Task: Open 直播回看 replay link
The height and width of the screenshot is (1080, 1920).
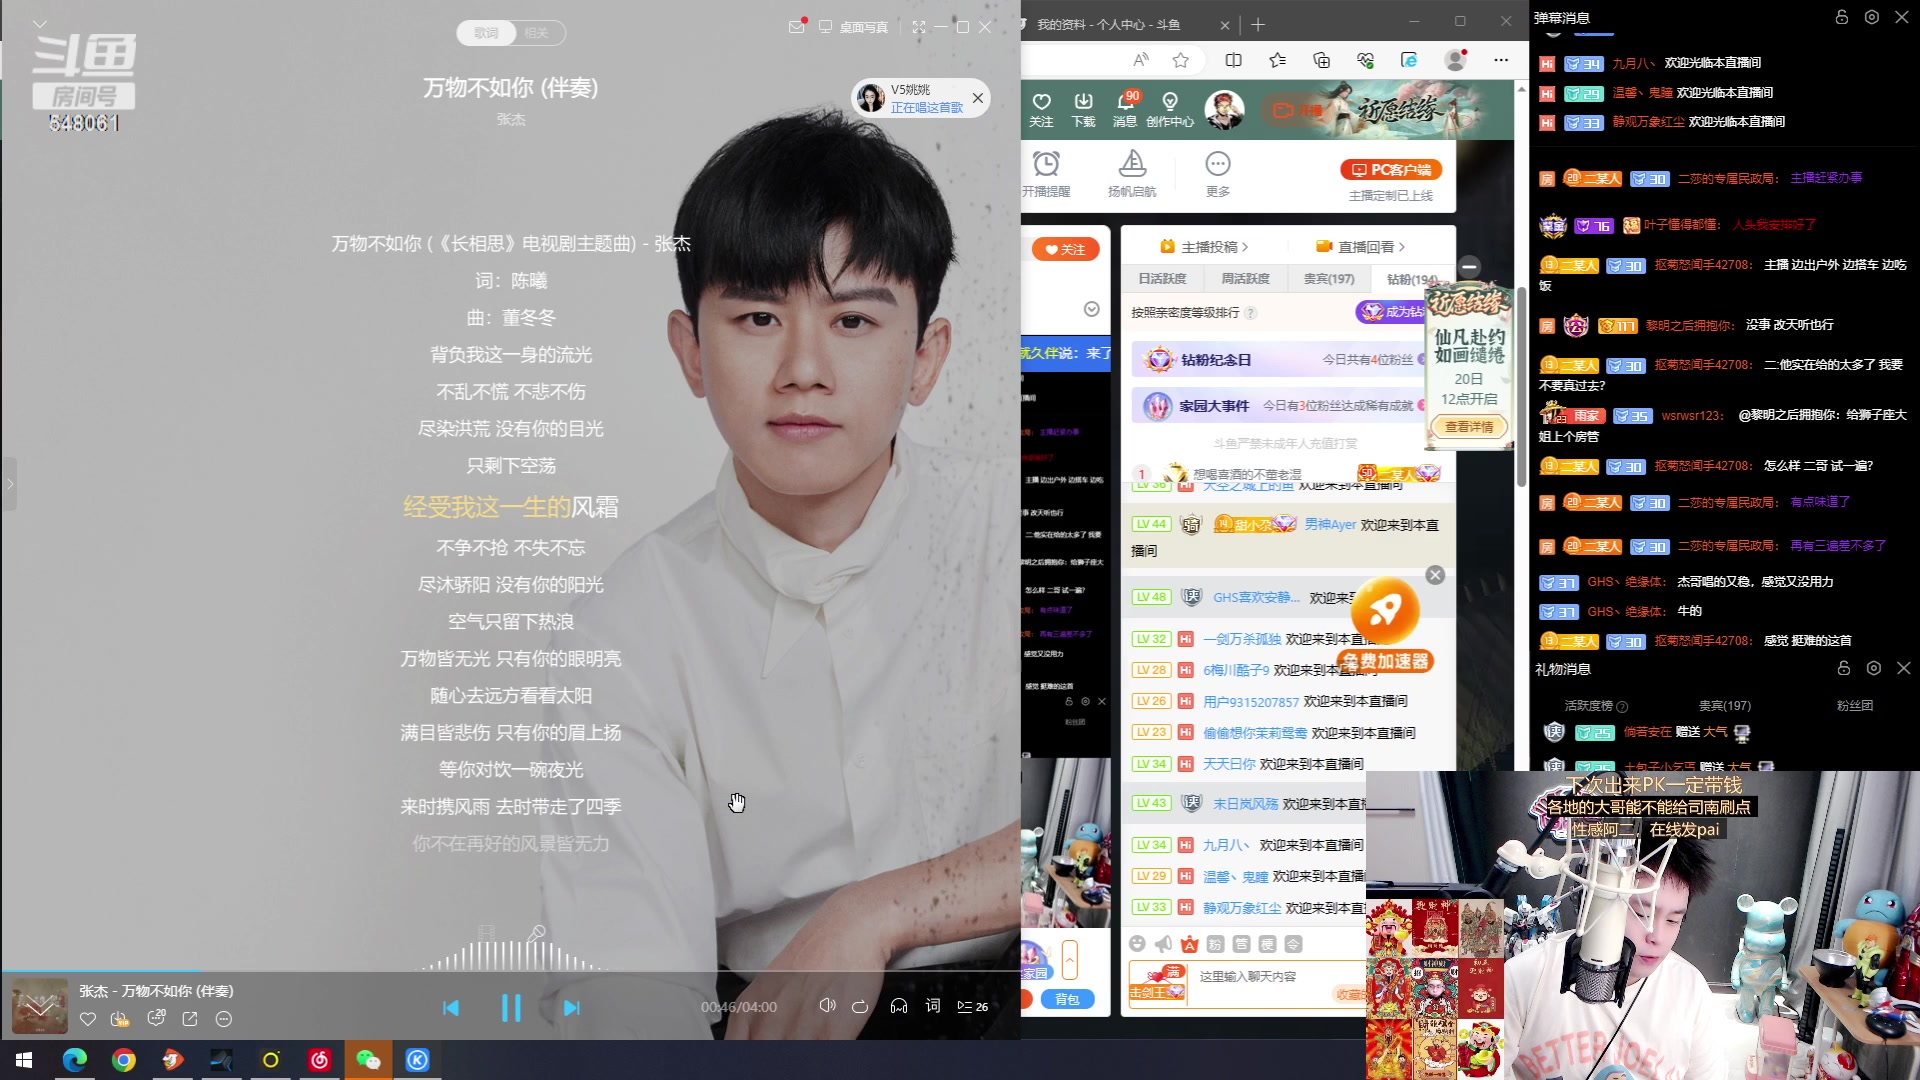Action: (x=1360, y=246)
